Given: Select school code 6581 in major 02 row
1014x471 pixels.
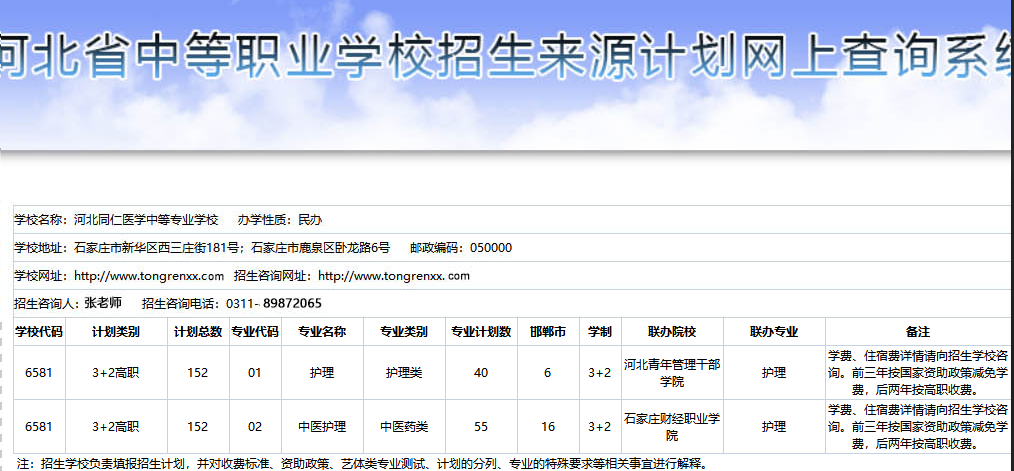Looking at the screenshot, I should point(39,427).
